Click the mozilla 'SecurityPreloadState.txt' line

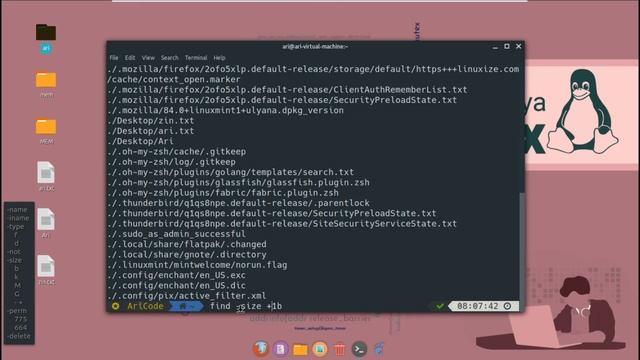tap(282, 100)
